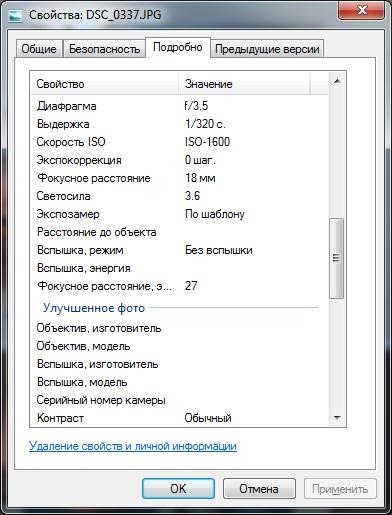Click the По шаблону value

click(215, 214)
